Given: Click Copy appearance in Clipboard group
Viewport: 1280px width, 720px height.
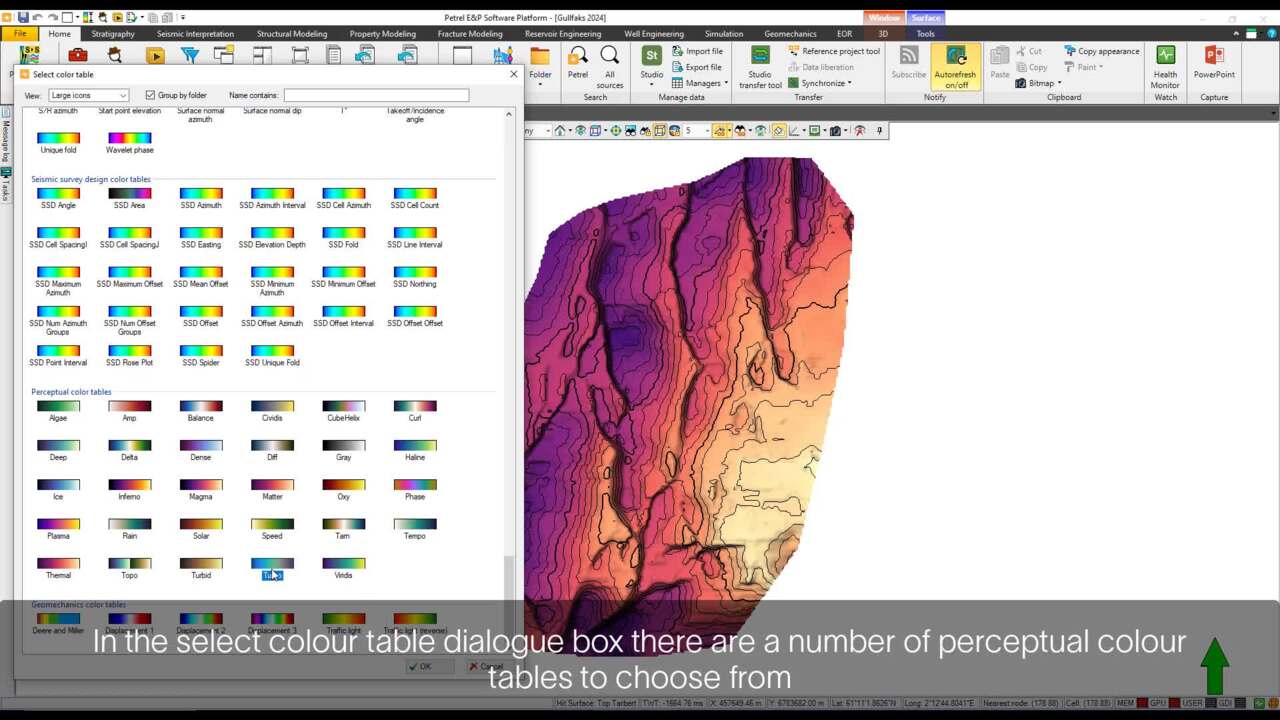Looking at the screenshot, I should click(x=1101, y=51).
